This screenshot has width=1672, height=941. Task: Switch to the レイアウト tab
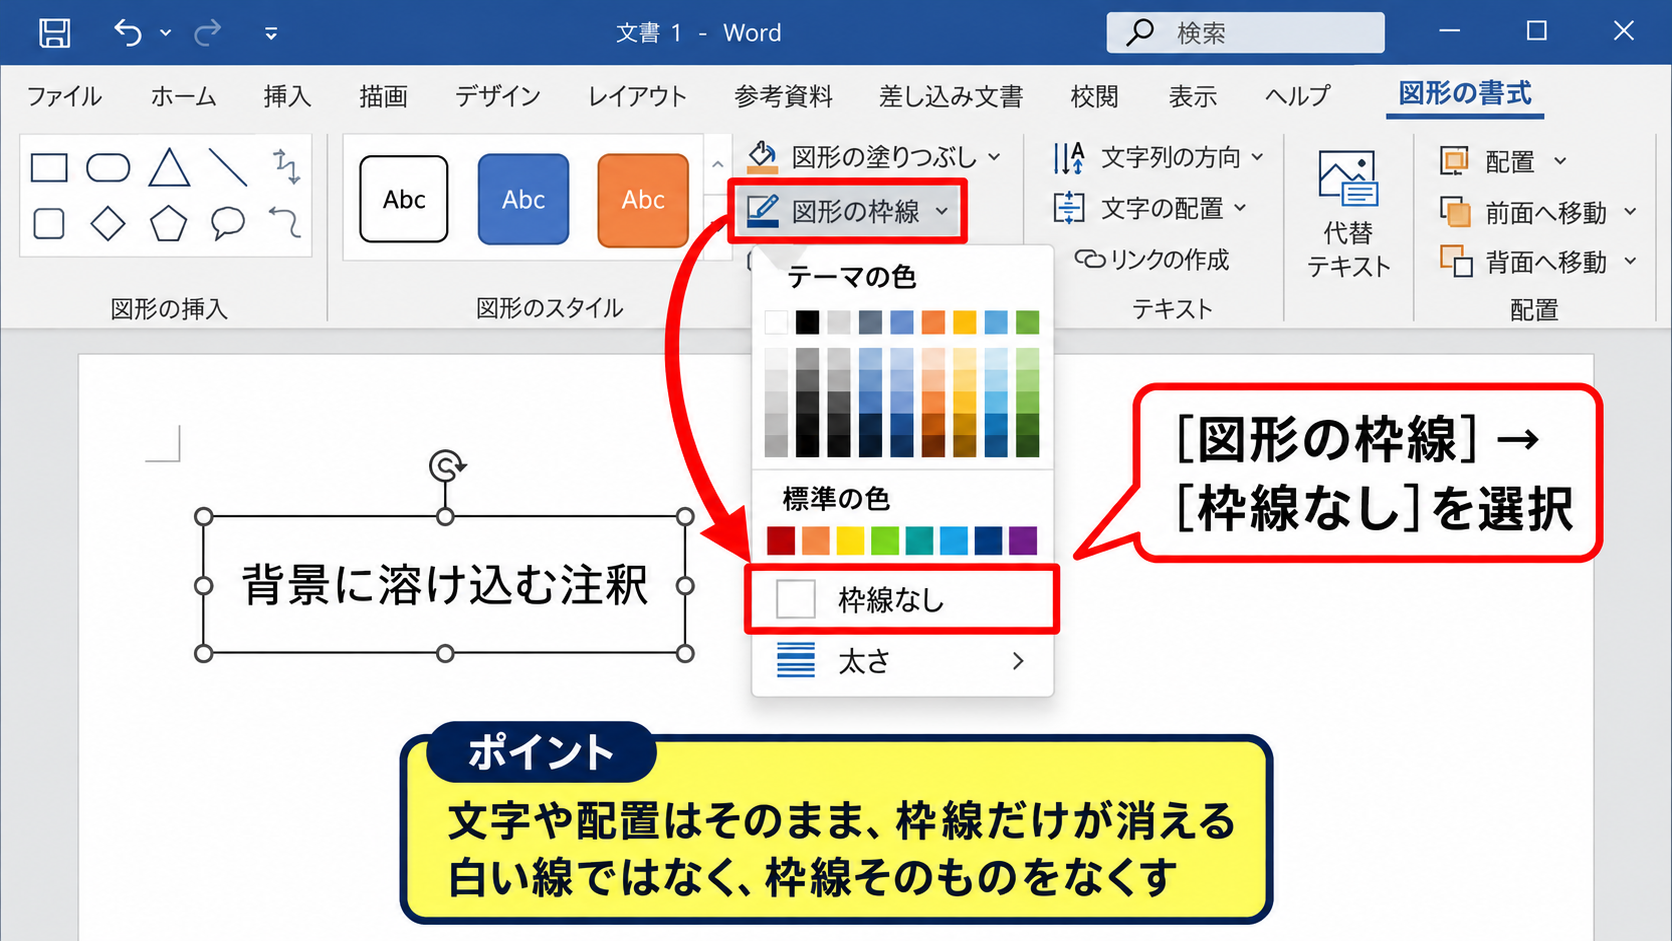tap(637, 96)
